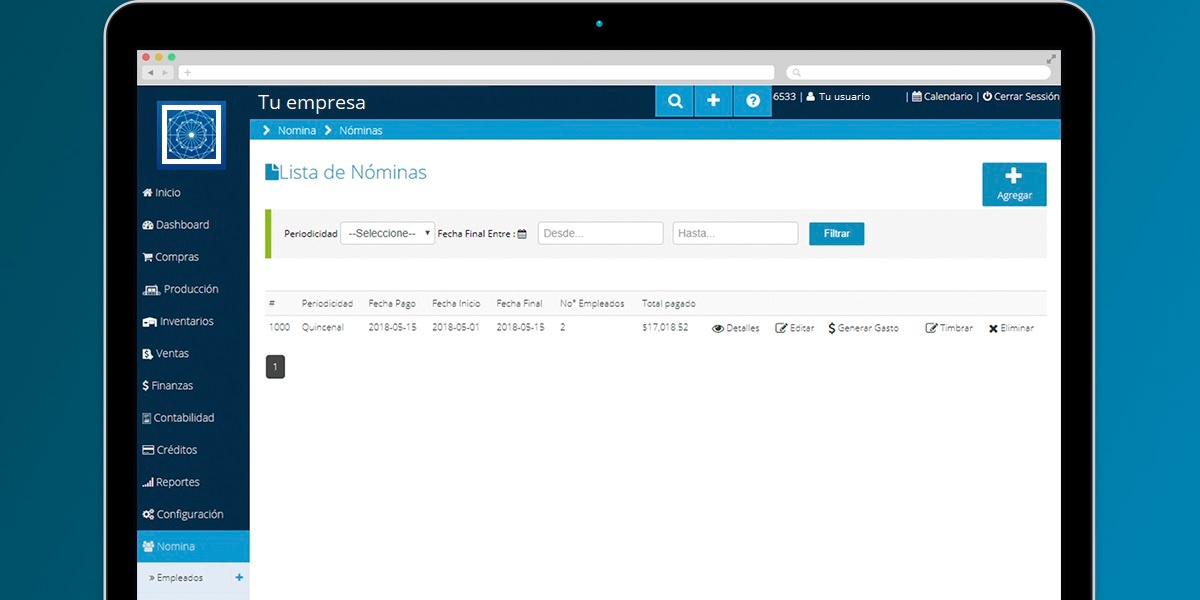Click the Filtrar button
Screen dimensions: 1200x600
coord(836,233)
